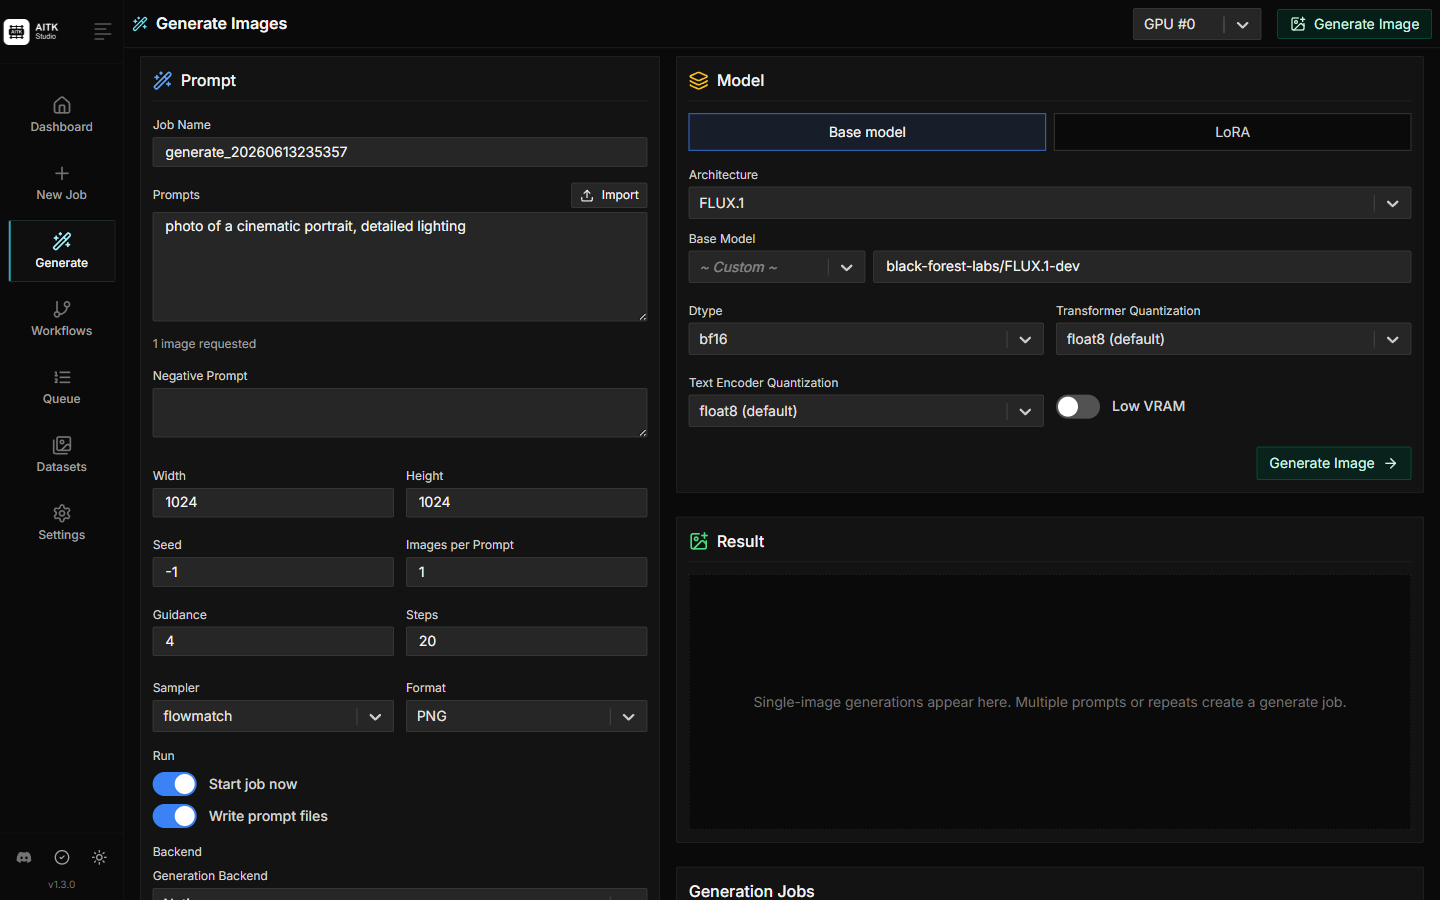The width and height of the screenshot is (1440, 900).
Task: Open Queue label in sidebar
Action: tap(62, 399)
